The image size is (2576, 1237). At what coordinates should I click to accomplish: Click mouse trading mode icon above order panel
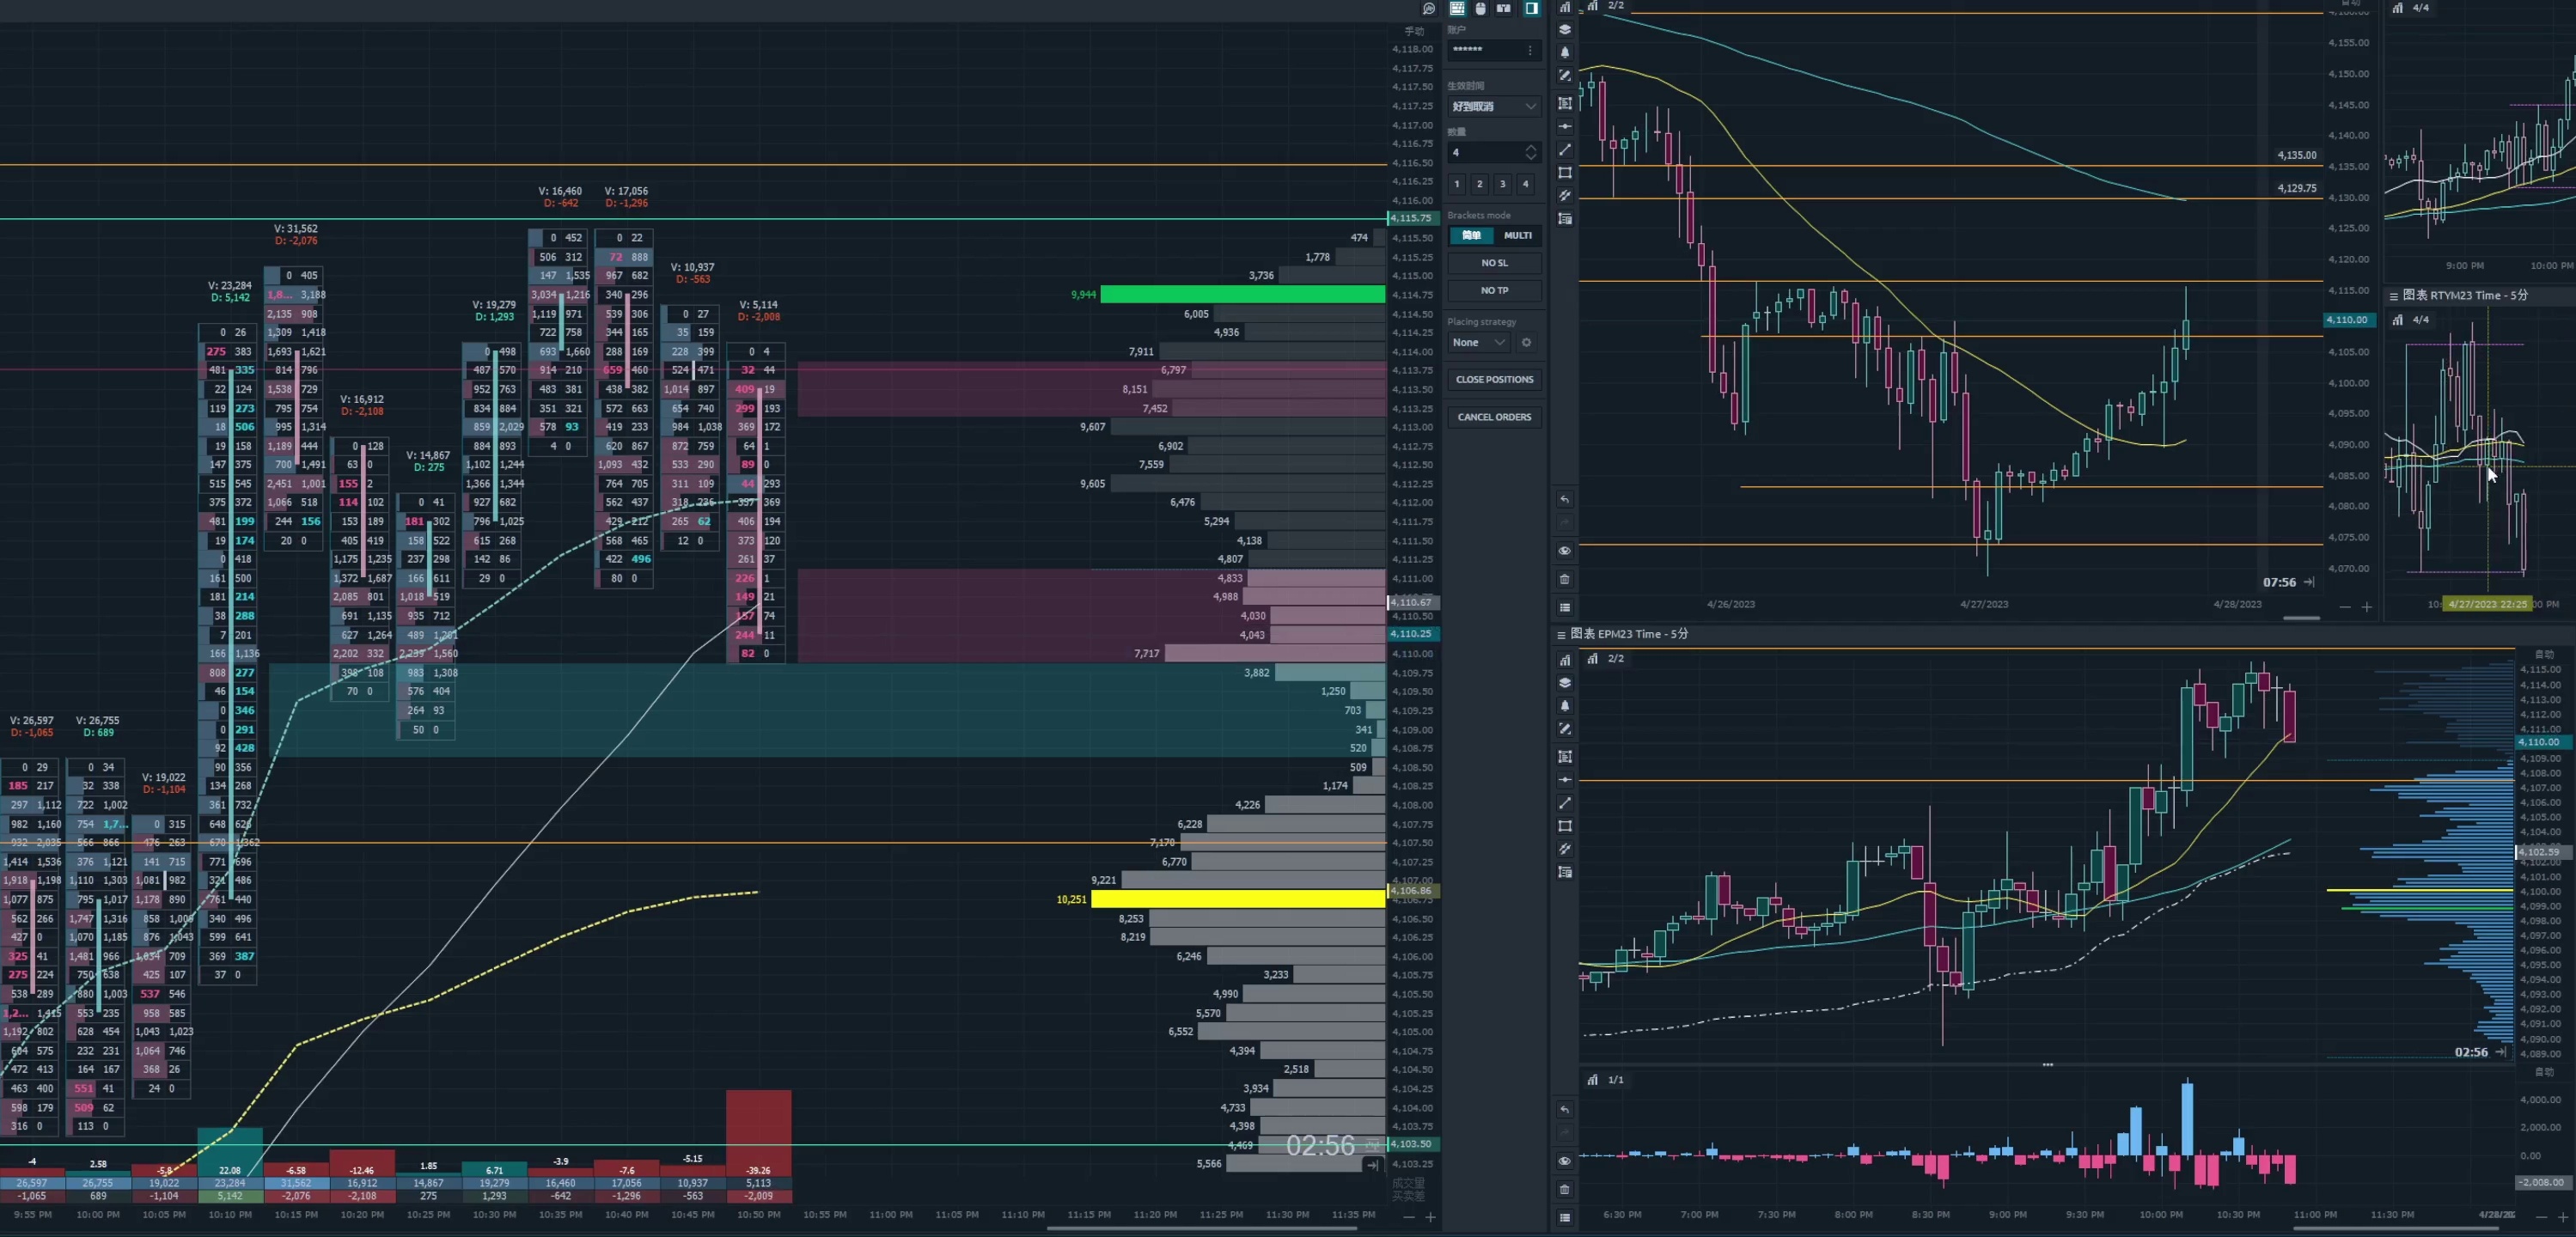[1480, 9]
